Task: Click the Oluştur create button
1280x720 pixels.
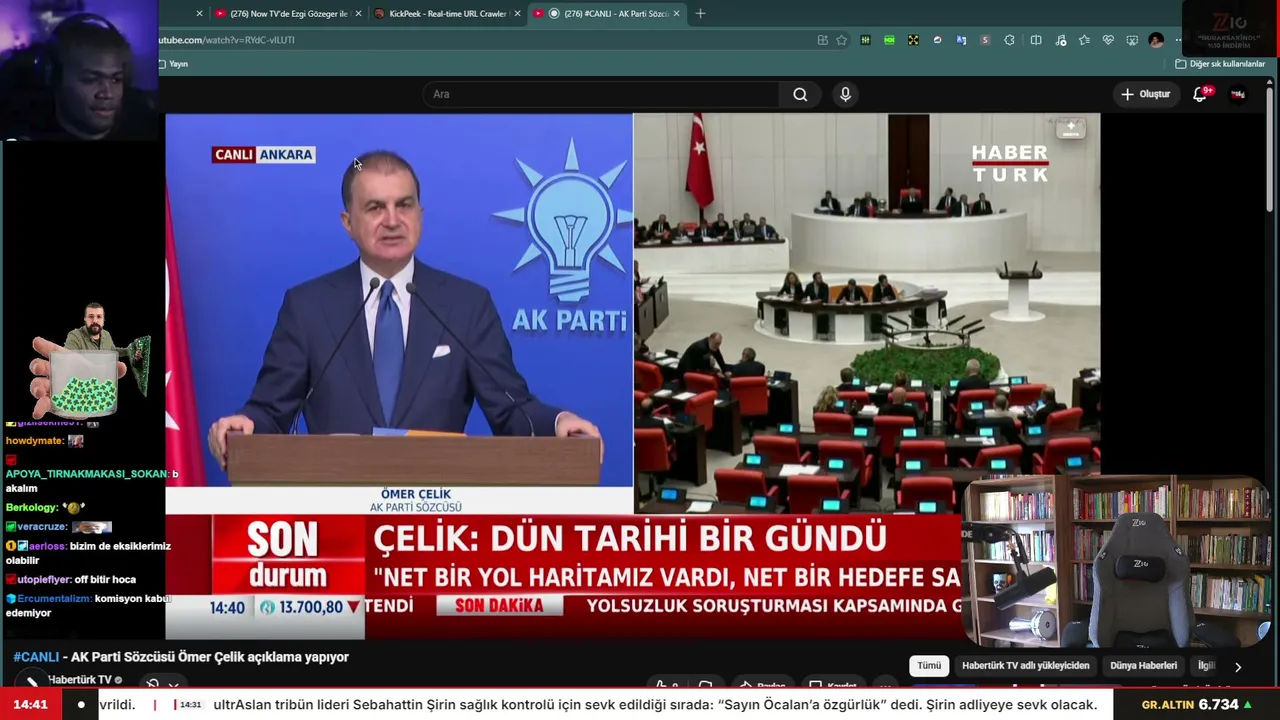Action: click(x=1145, y=94)
